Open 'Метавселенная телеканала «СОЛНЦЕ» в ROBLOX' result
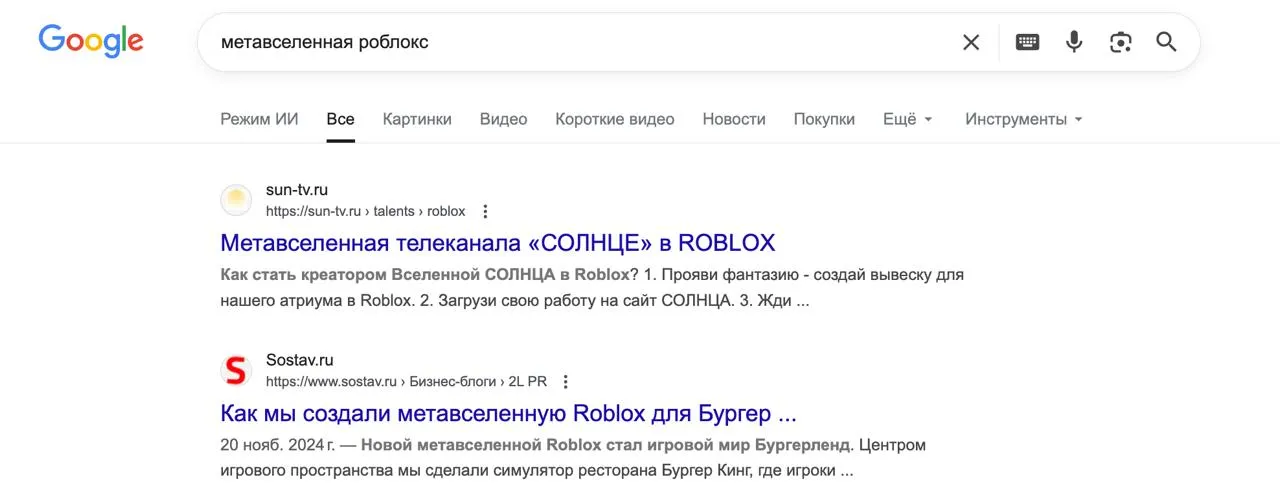The height and width of the screenshot is (503, 1280). pos(497,243)
